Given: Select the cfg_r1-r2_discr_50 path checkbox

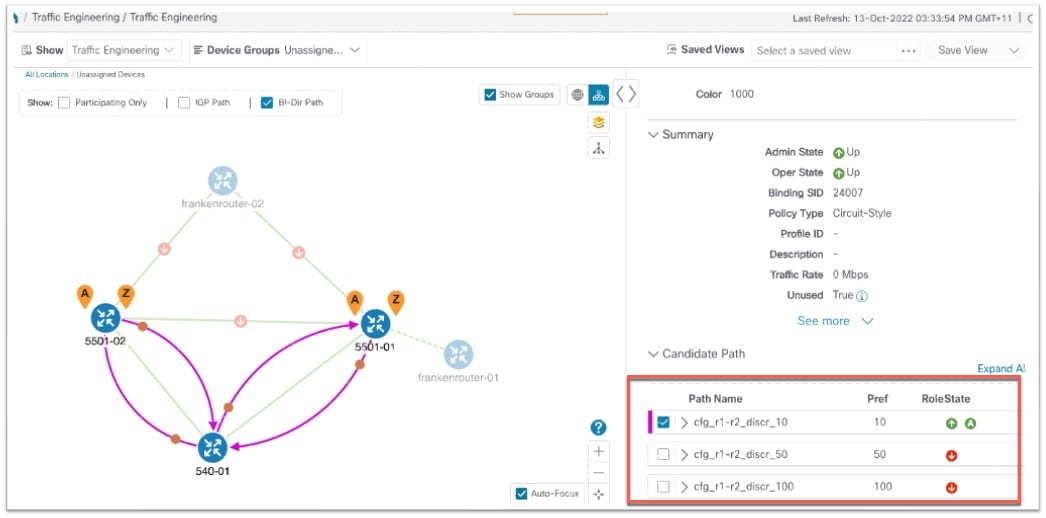Looking at the screenshot, I should [x=663, y=455].
